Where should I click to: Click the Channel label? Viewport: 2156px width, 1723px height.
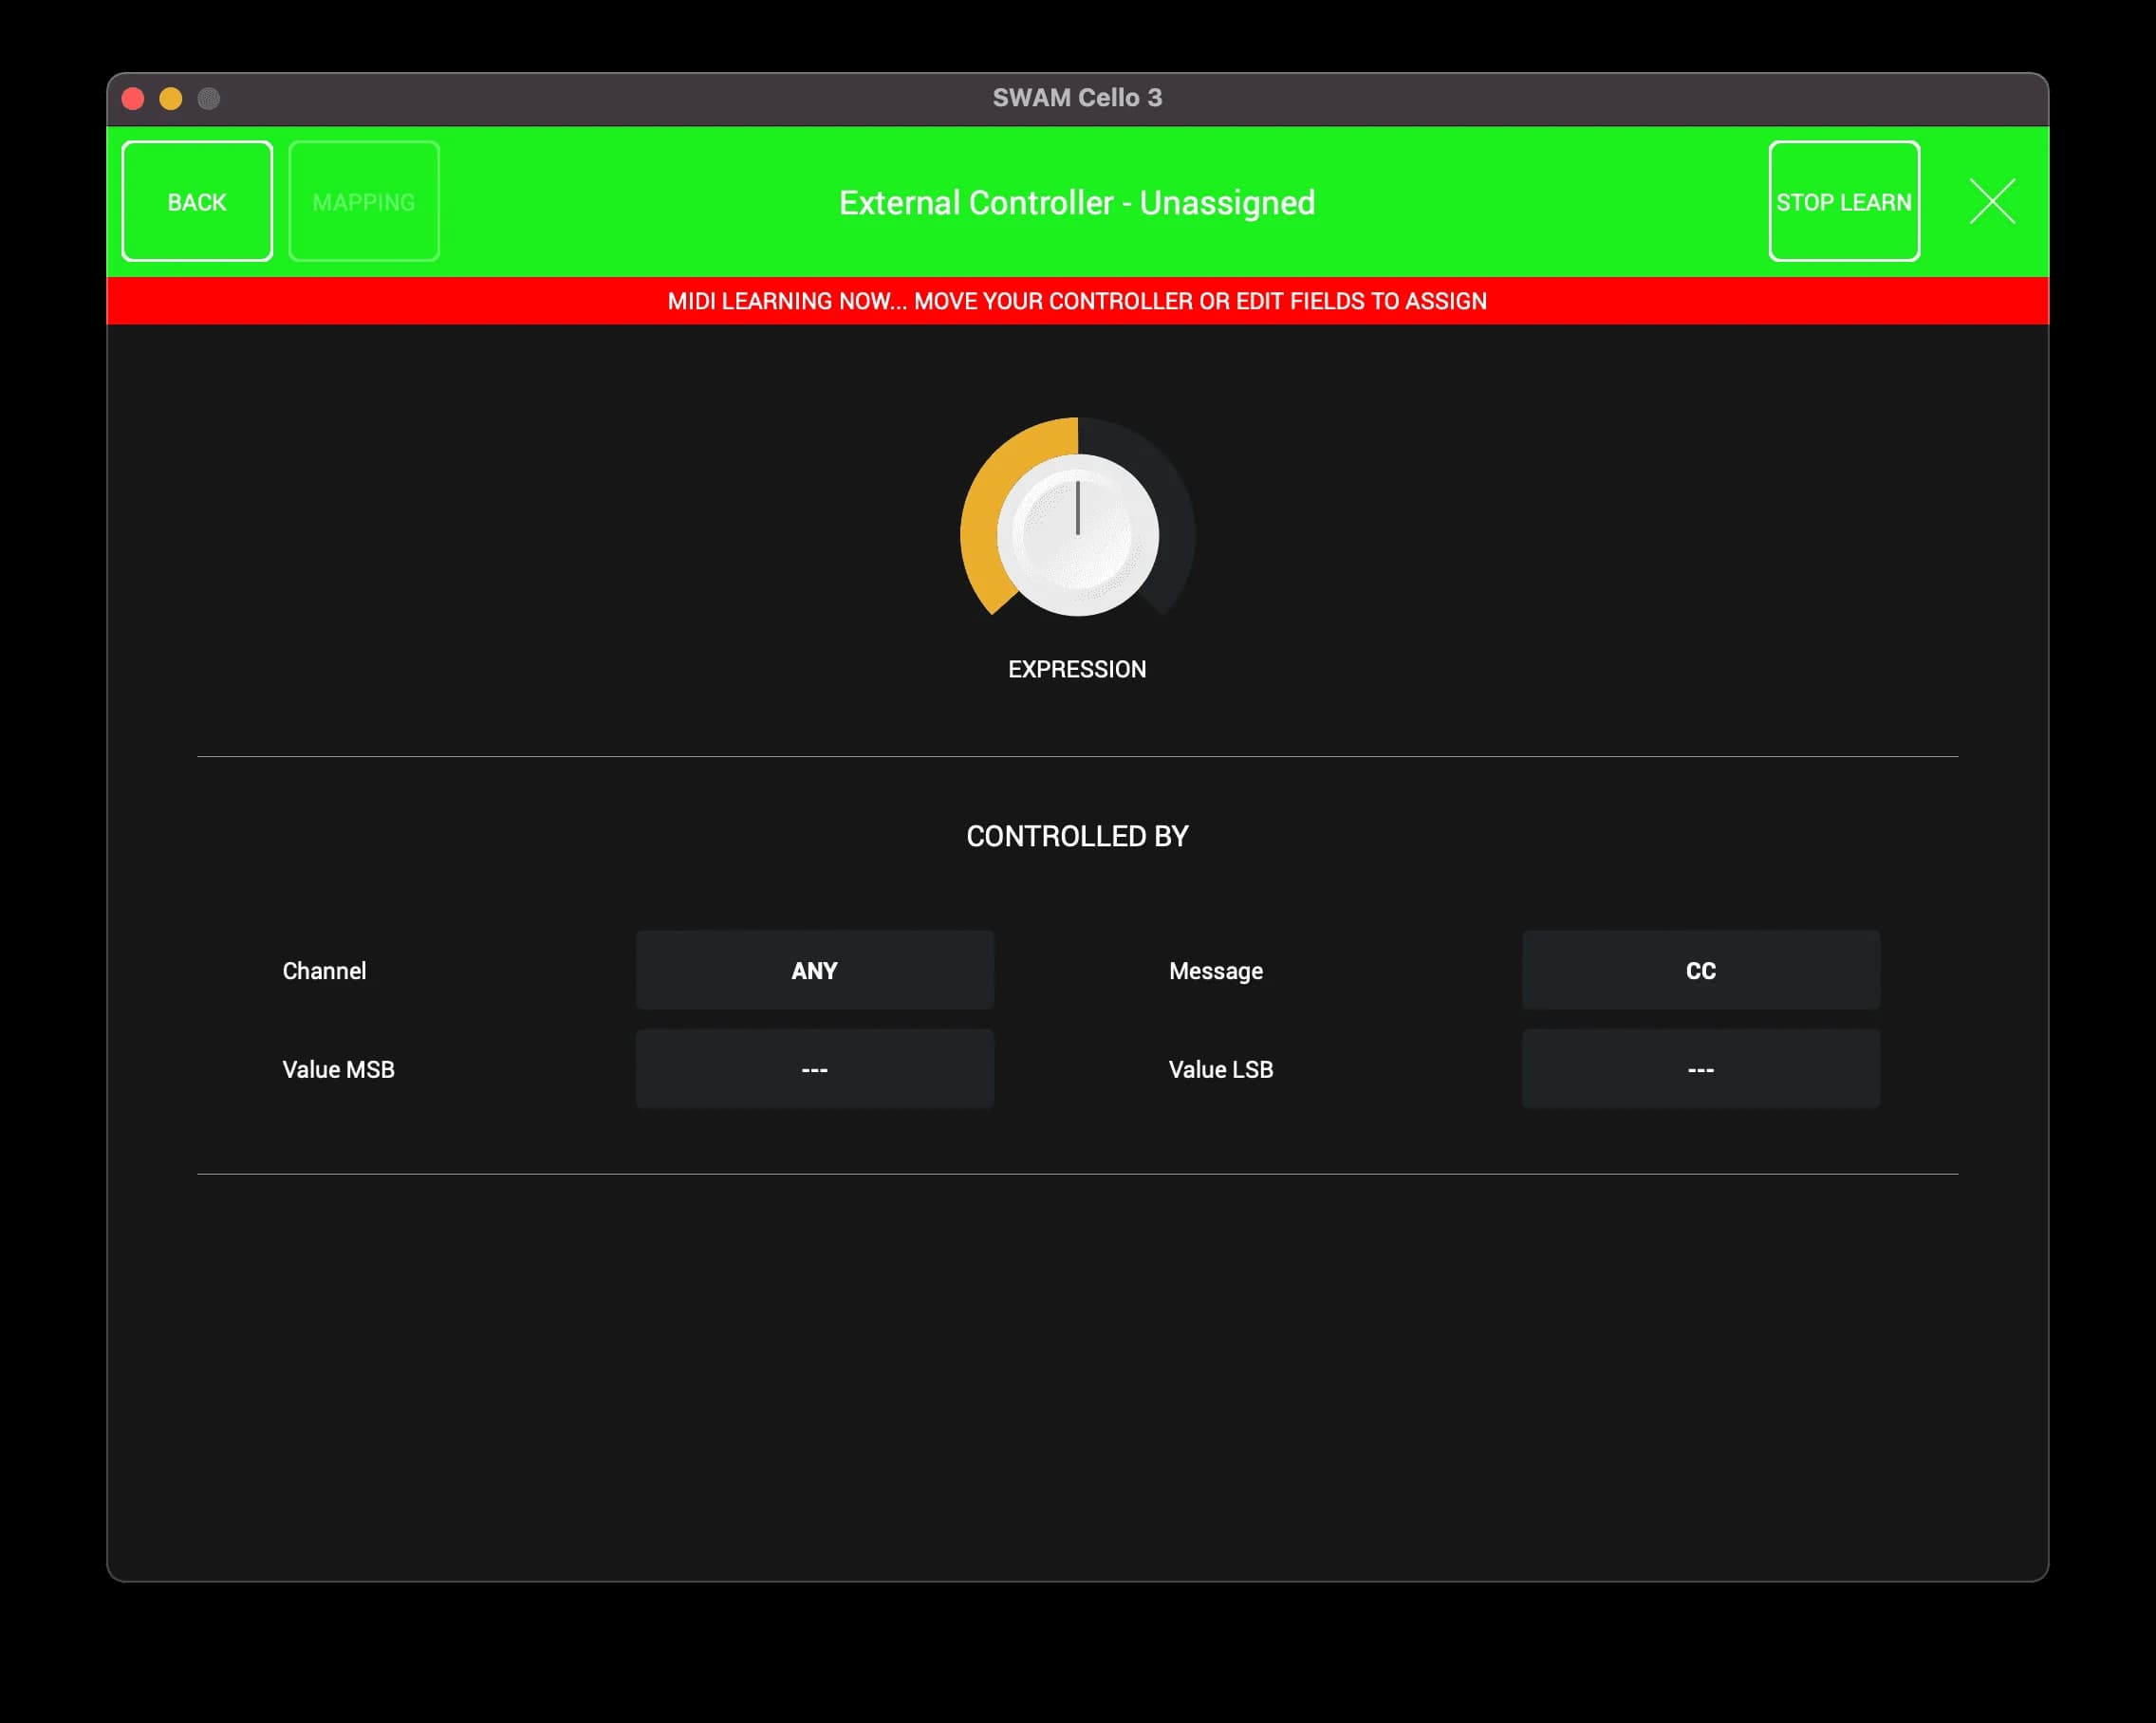(324, 971)
